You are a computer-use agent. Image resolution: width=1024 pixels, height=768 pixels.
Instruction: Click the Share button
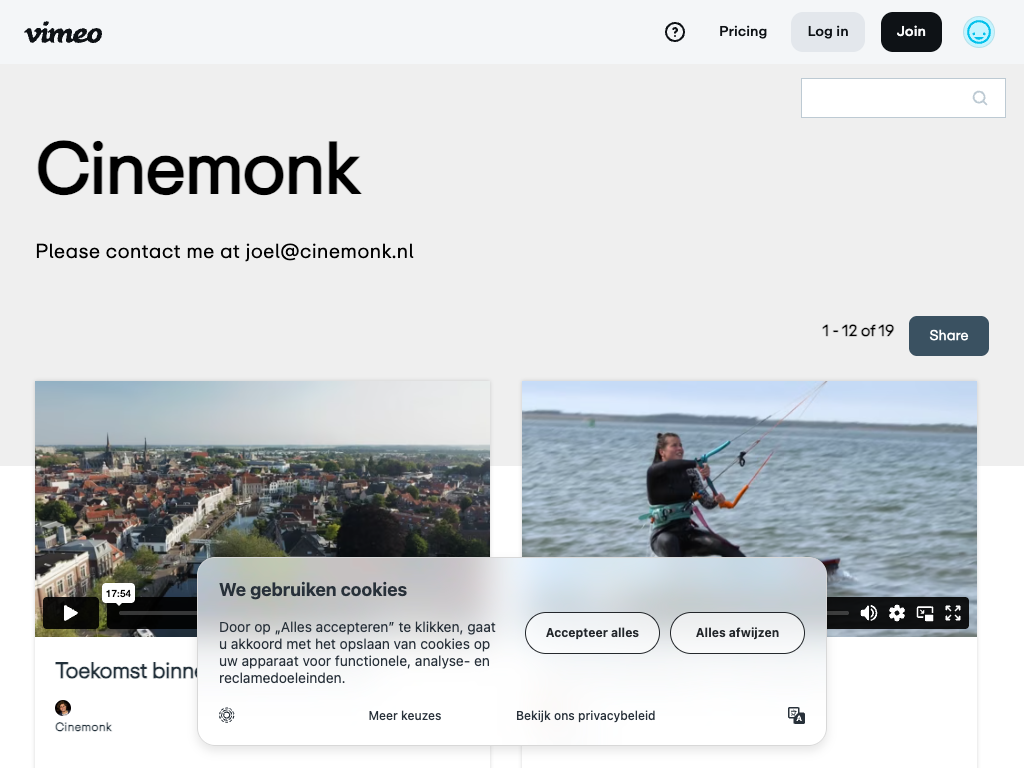(948, 336)
